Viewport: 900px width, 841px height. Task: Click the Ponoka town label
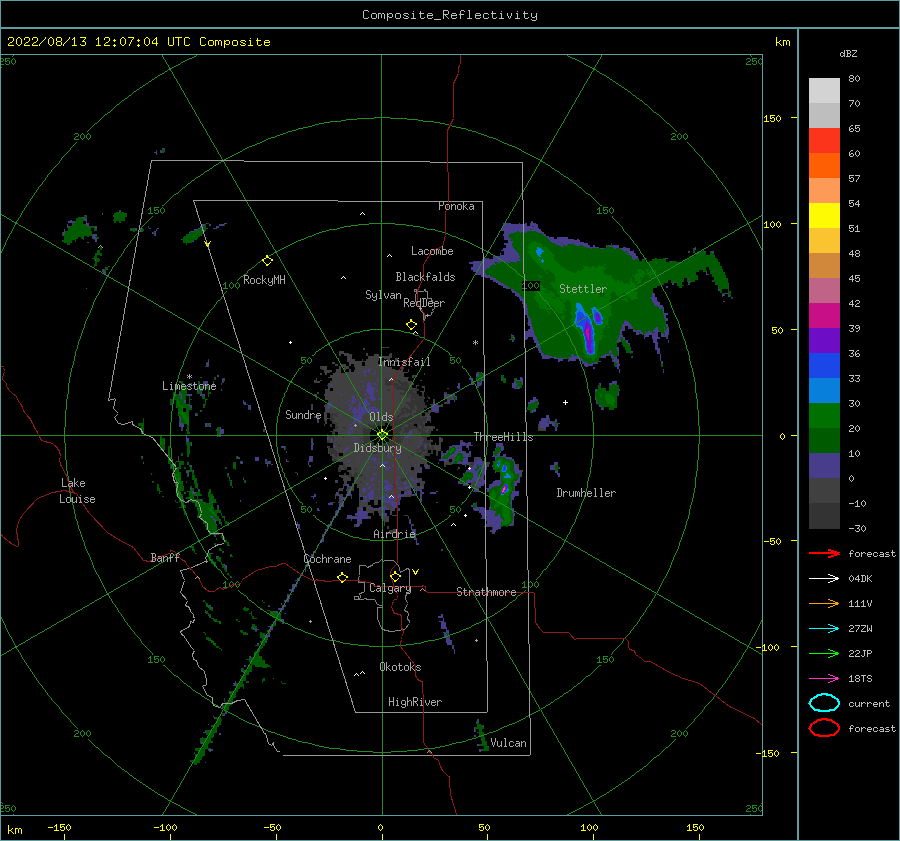[456, 206]
